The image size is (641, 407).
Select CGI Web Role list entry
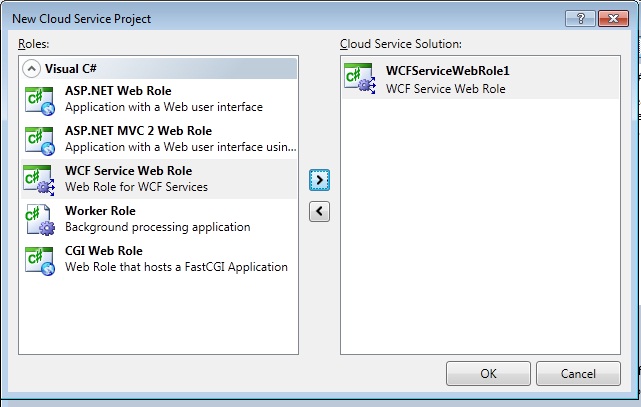[x=104, y=251]
